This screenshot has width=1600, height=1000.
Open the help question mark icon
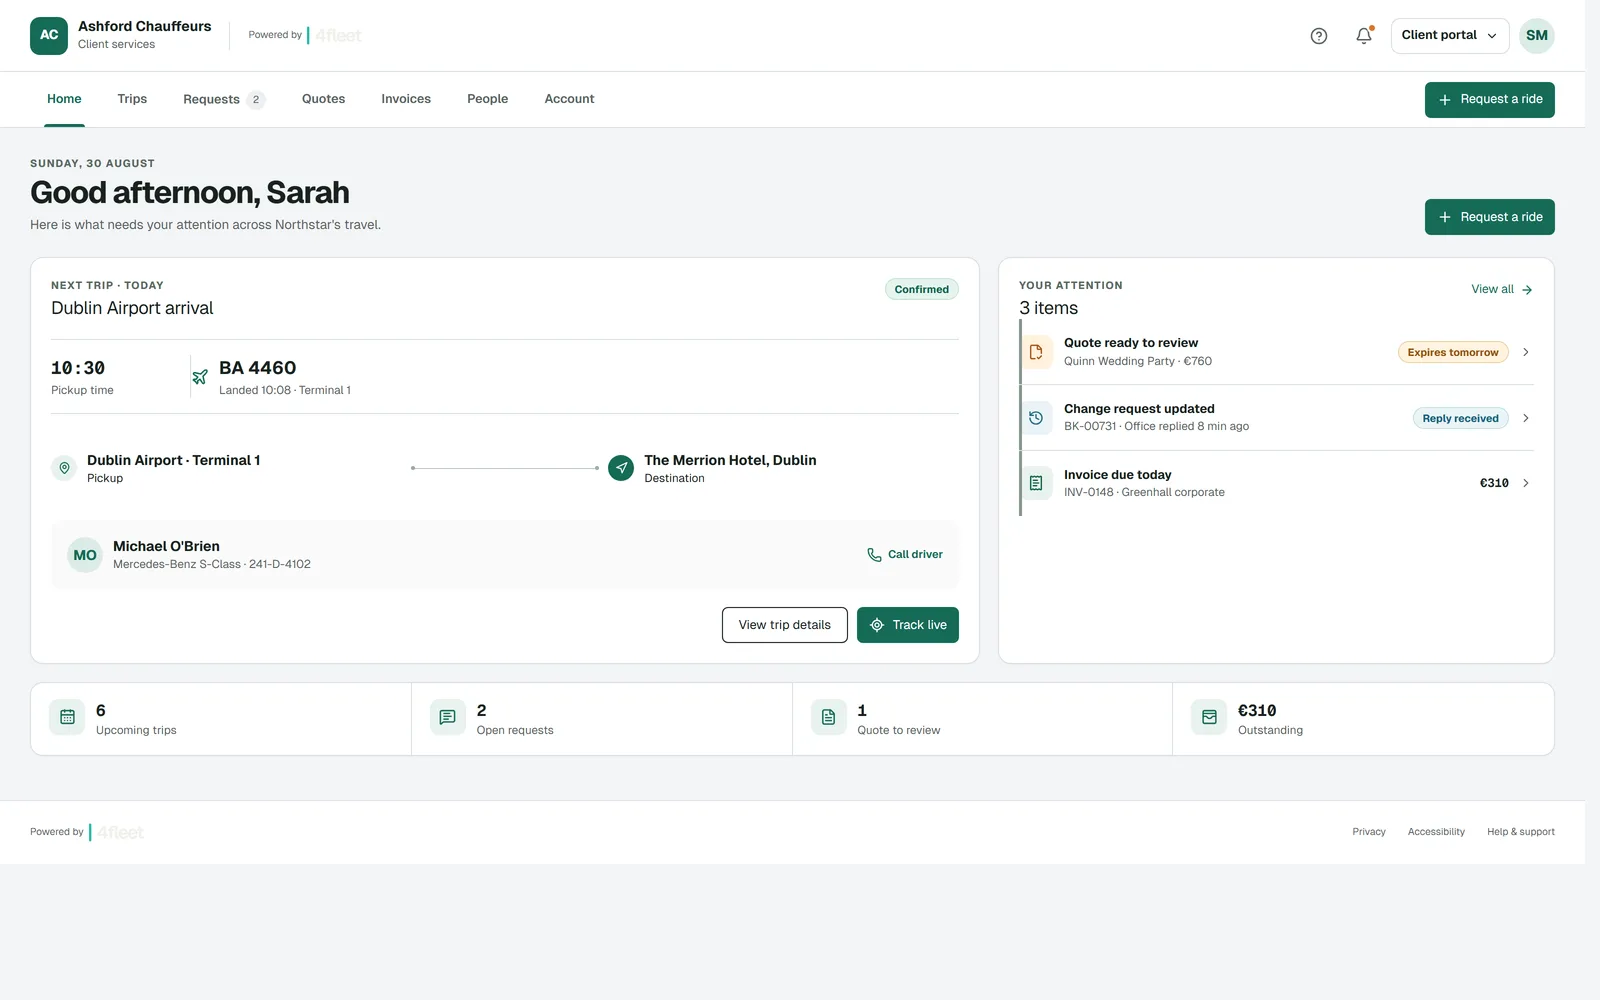pos(1319,36)
